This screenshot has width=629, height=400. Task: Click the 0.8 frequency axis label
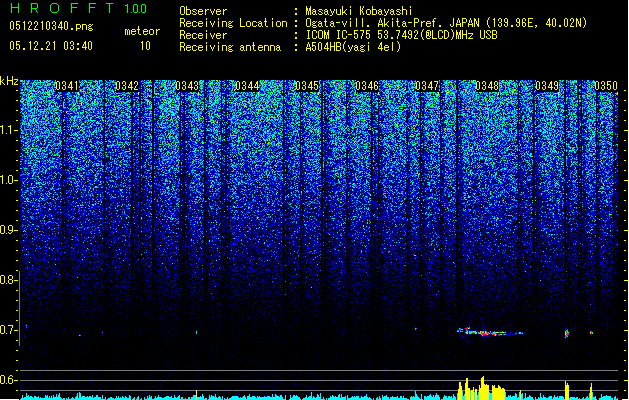pyautogui.click(x=8, y=280)
